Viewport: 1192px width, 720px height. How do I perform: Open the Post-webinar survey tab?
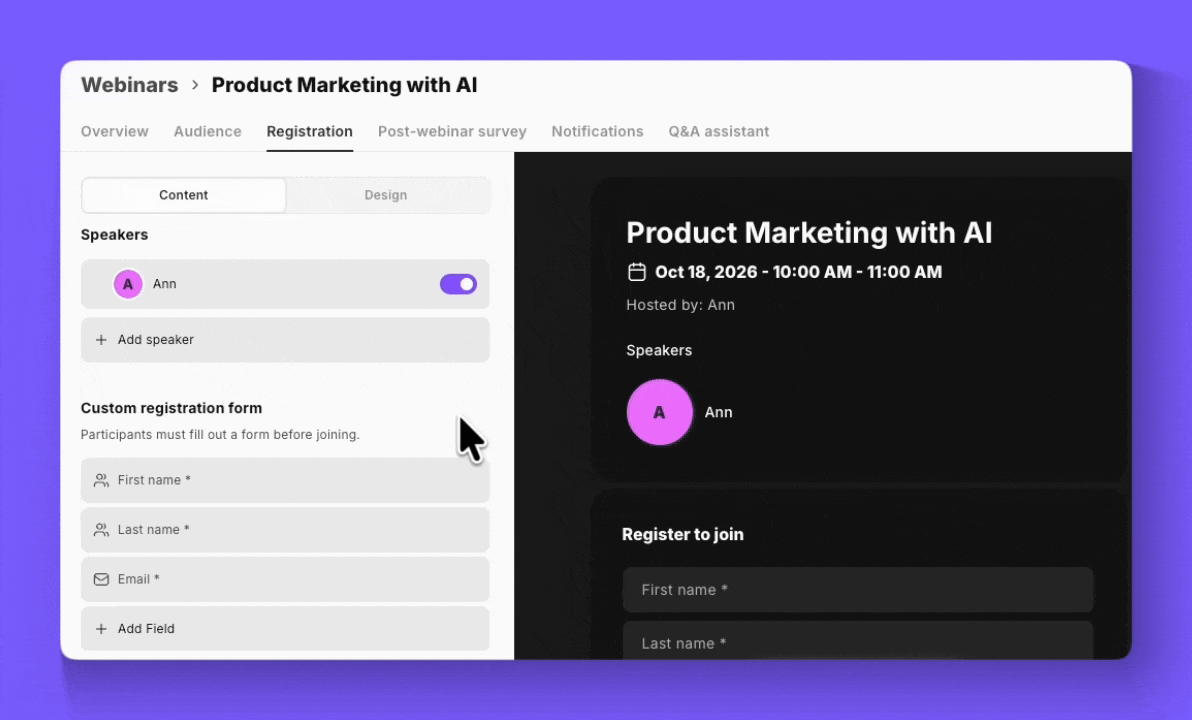452,132
